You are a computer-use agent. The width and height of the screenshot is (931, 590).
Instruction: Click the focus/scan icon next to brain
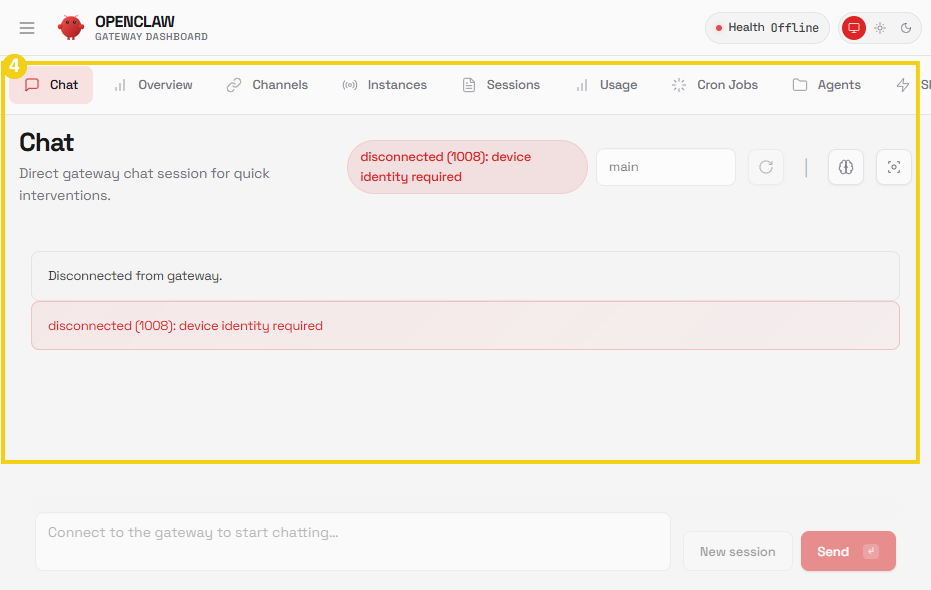click(x=893, y=167)
